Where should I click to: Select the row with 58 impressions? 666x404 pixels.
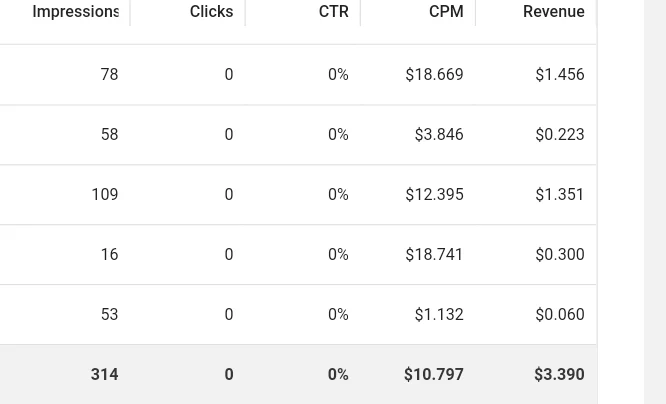[x=298, y=135]
